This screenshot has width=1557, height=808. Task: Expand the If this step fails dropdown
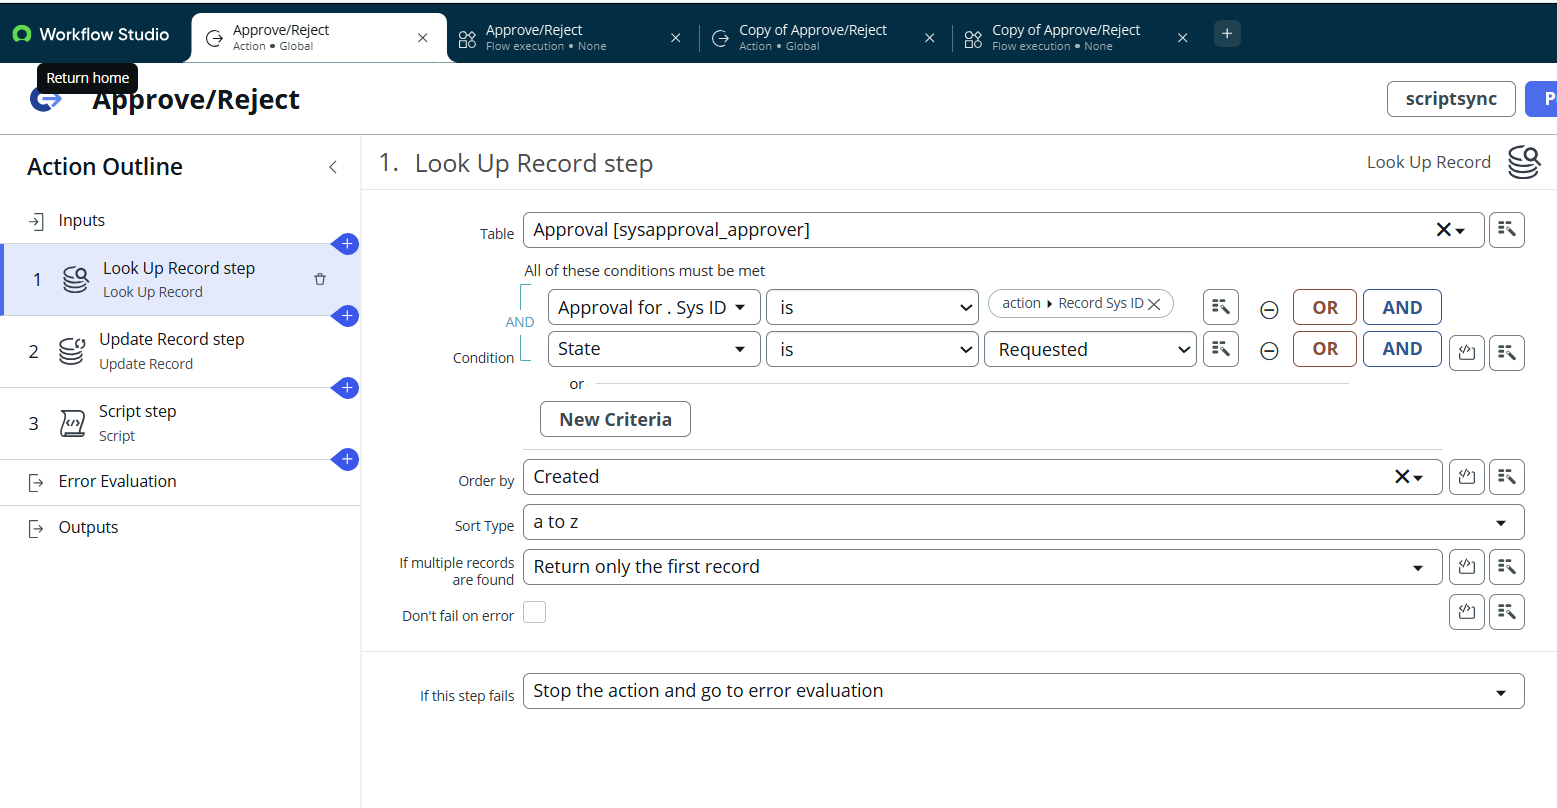[1022, 691]
